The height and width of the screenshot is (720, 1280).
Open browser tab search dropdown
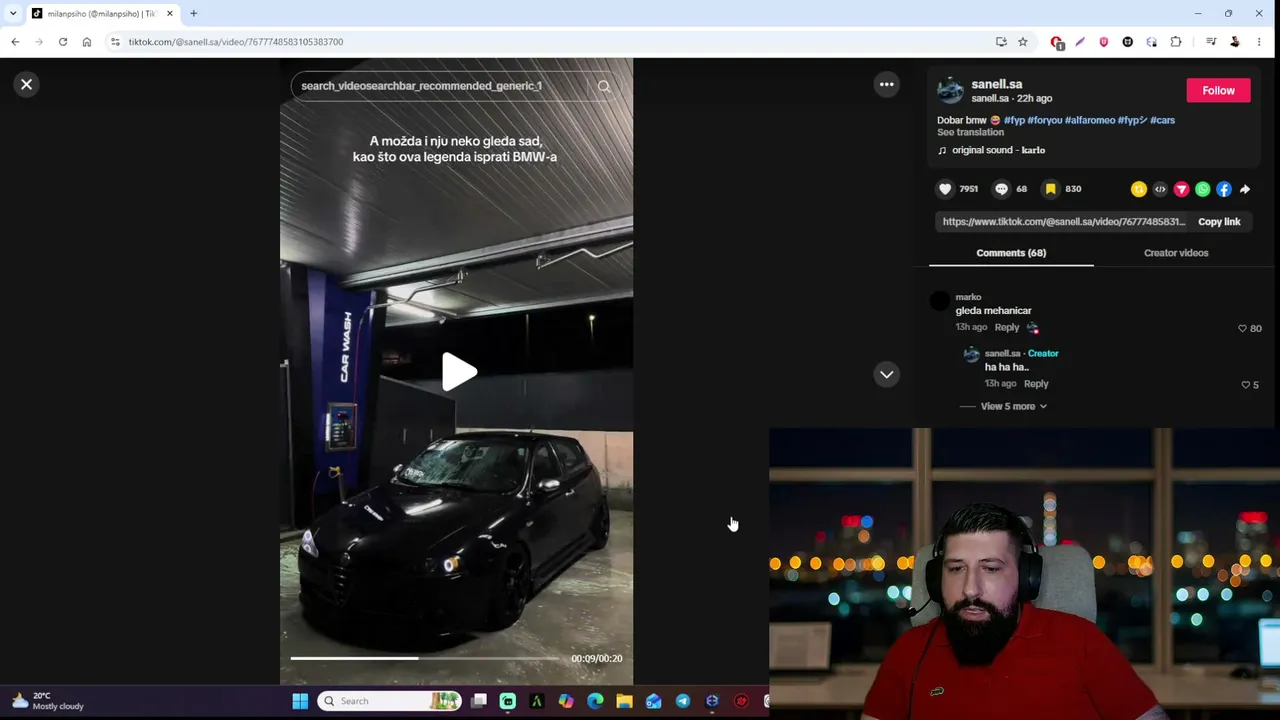point(12,13)
